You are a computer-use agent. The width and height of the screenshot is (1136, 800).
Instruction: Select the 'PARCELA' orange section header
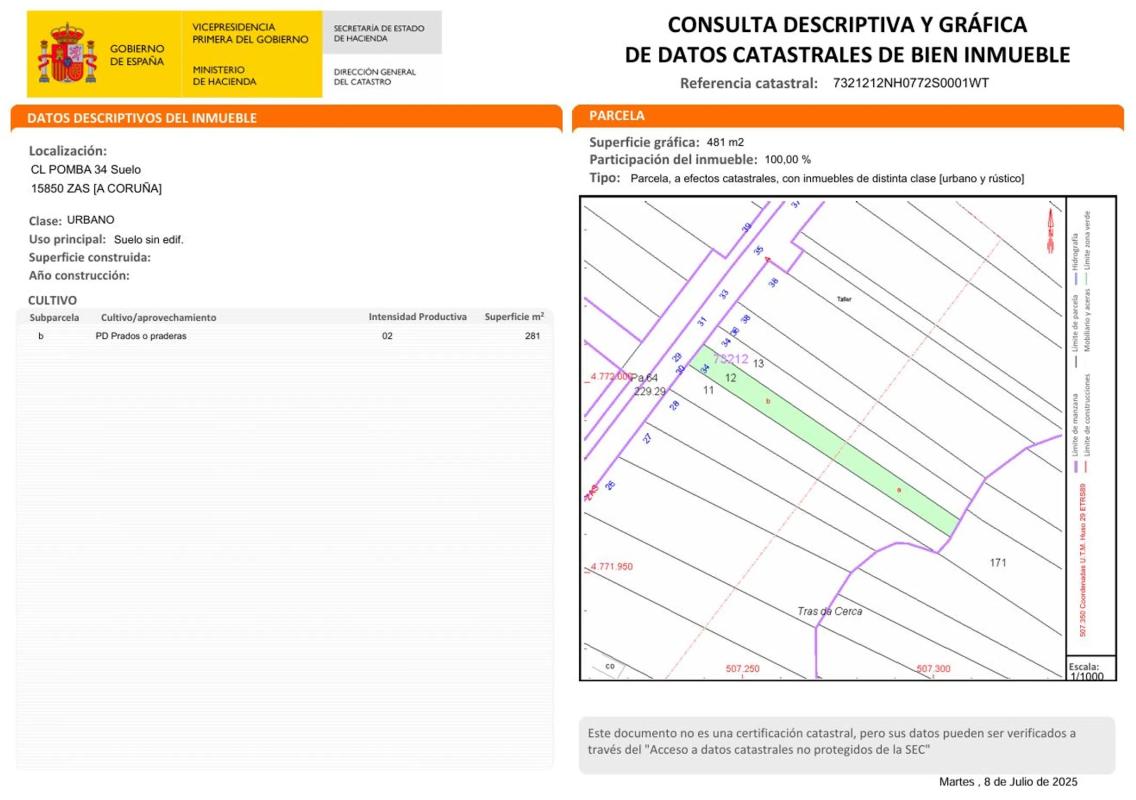coord(848,116)
